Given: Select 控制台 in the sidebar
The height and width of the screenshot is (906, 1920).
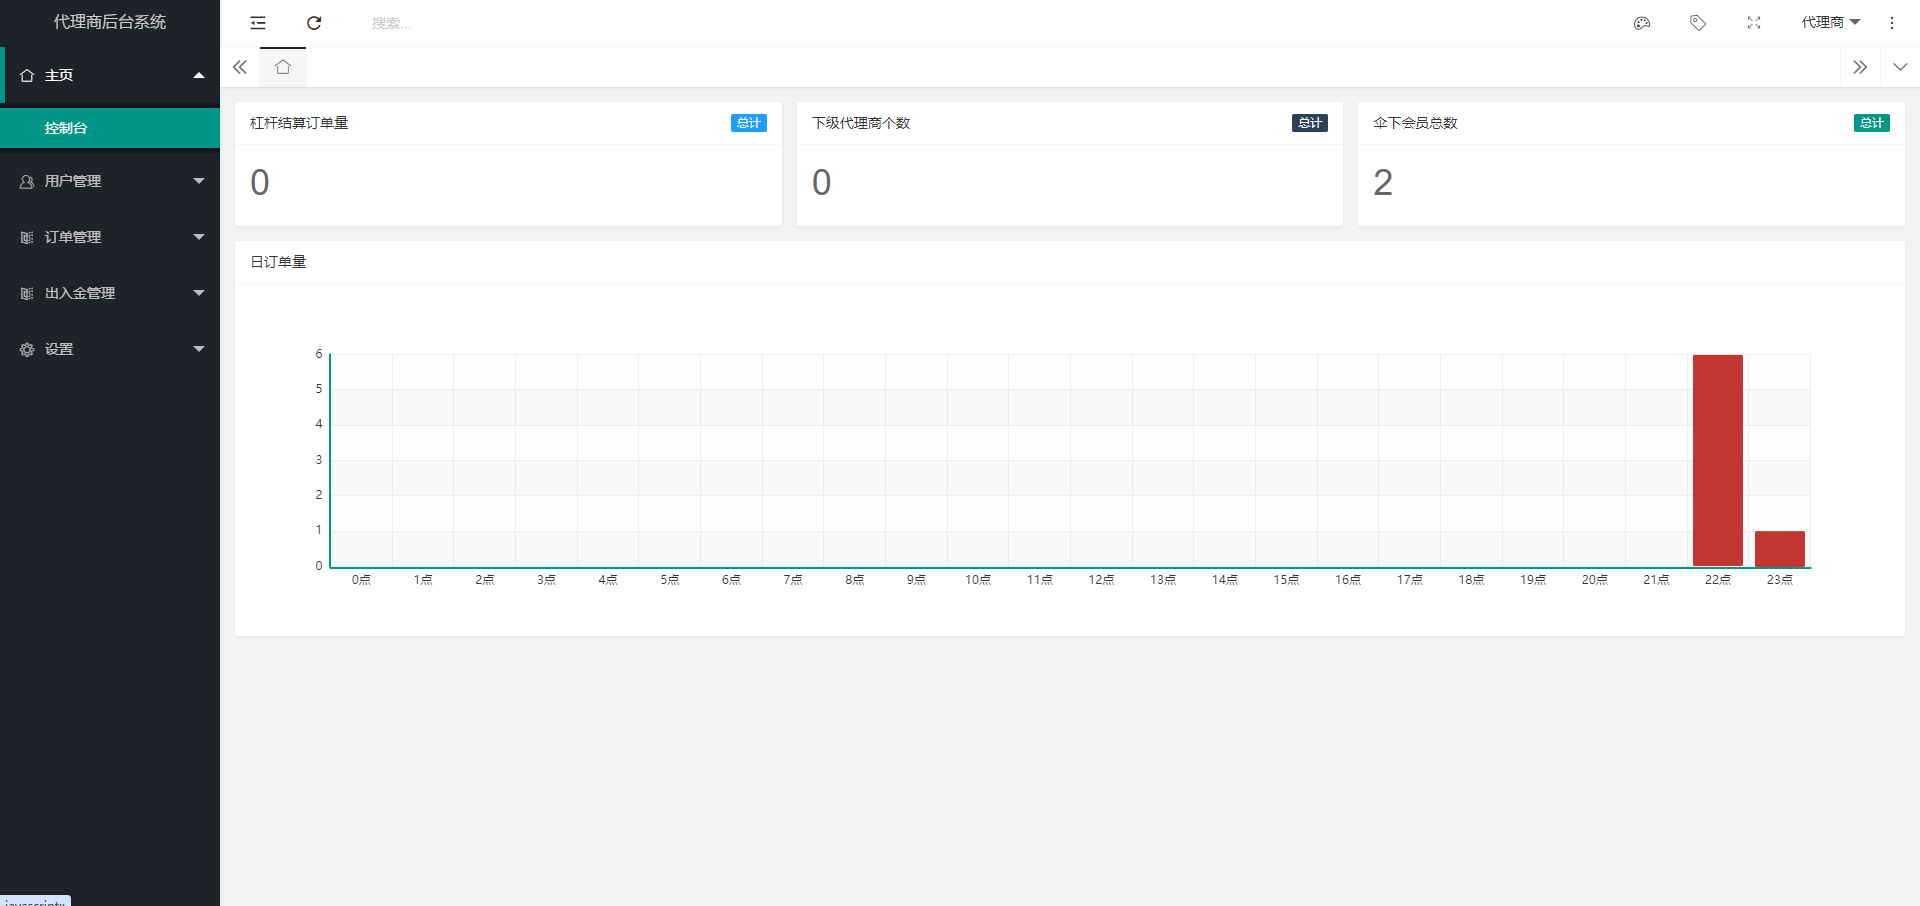Looking at the screenshot, I should click(x=110, y=128).
